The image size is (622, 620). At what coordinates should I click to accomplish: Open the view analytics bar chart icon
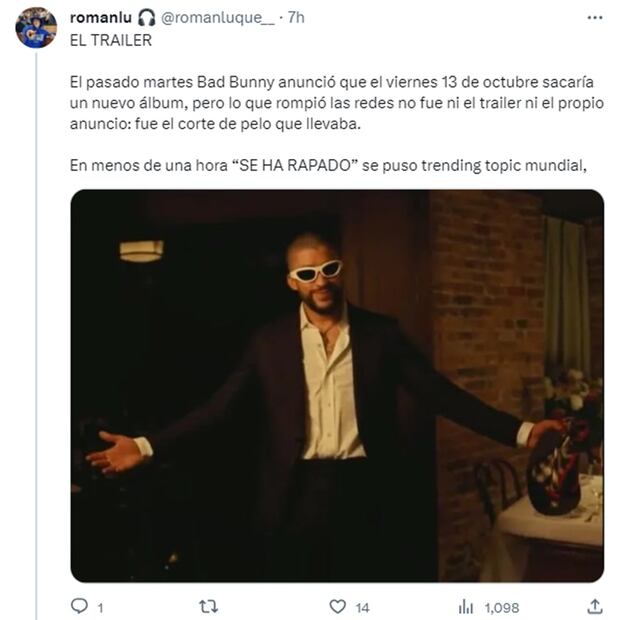(466, 606)
